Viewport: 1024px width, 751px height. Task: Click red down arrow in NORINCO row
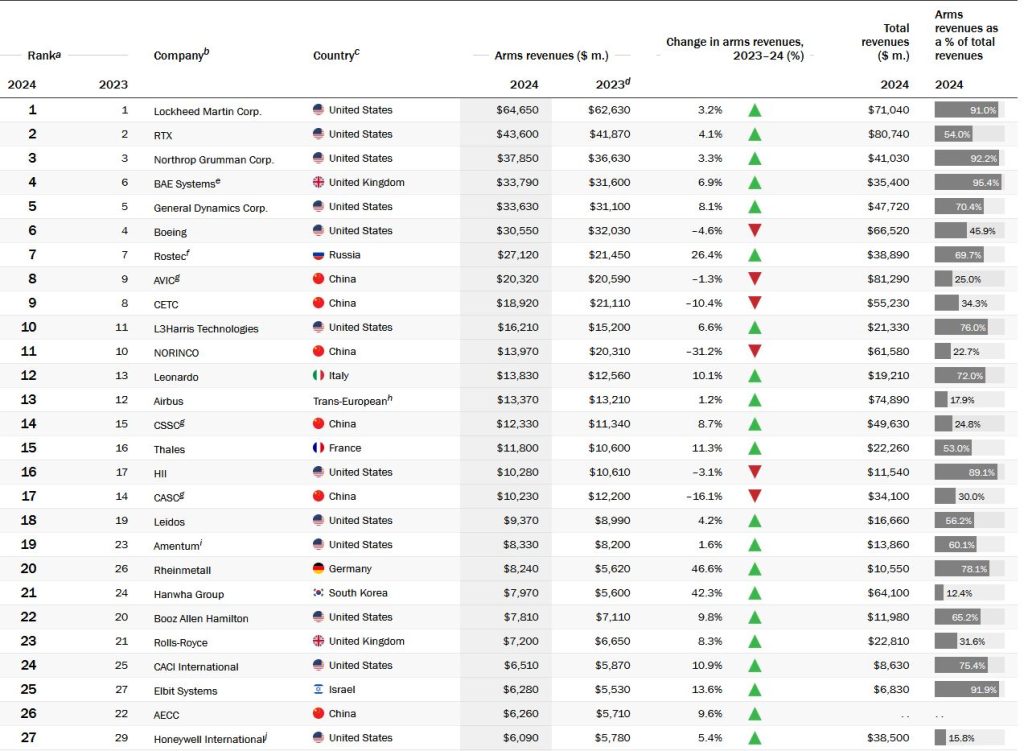(x=755, y=351)
